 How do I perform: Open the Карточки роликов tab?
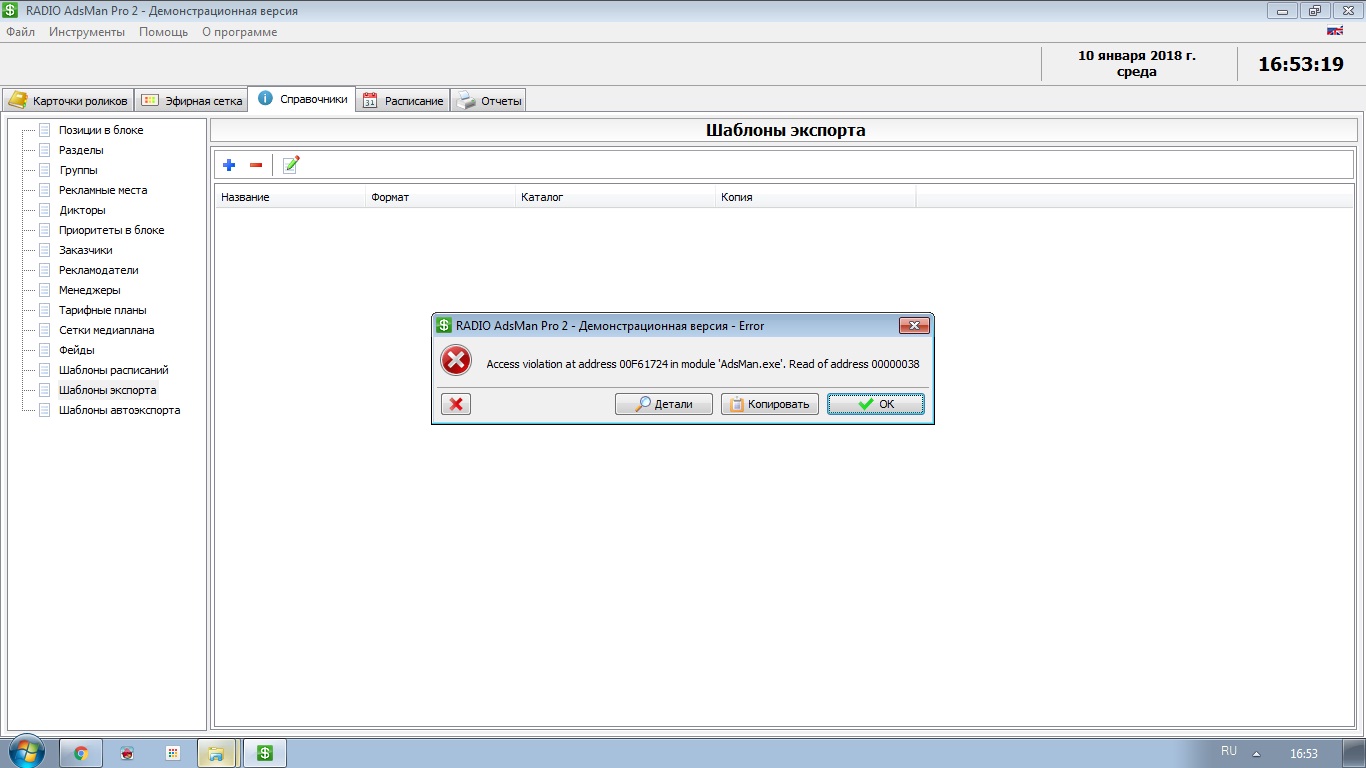coord(68,101)
